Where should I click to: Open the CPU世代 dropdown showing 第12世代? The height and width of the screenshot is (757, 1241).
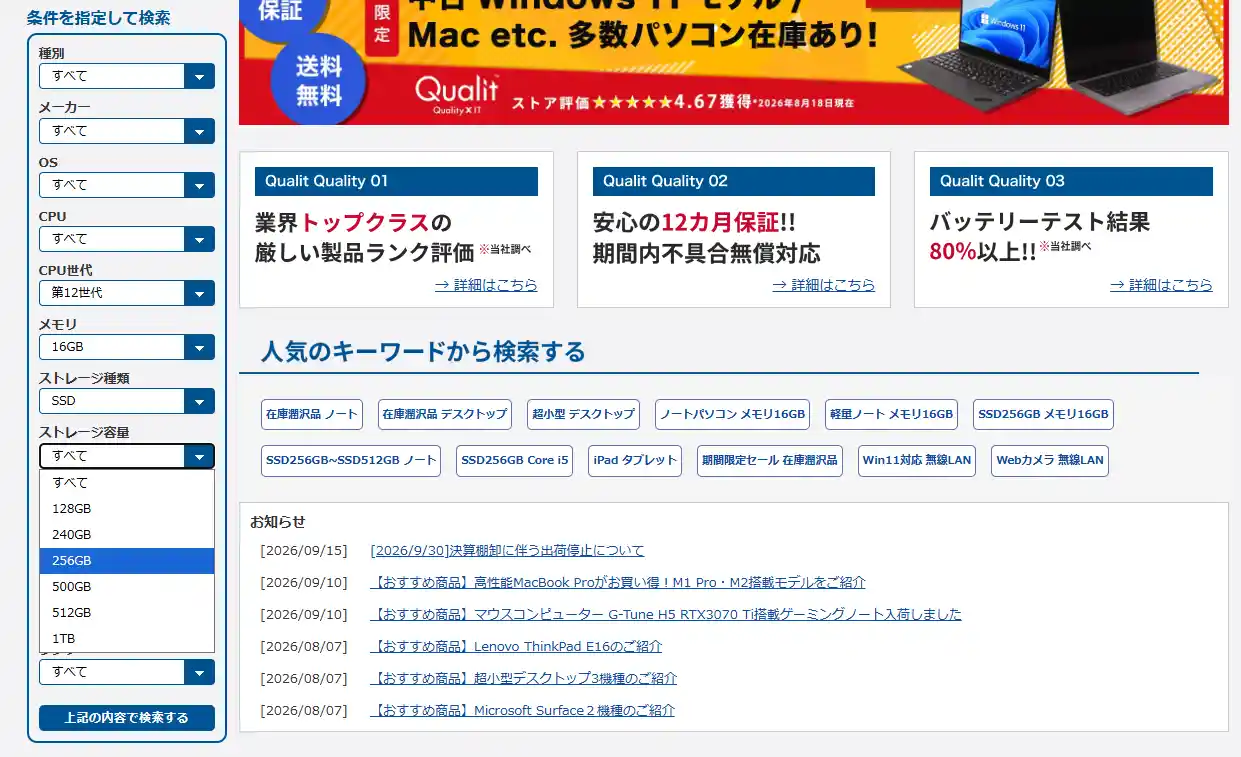127,293
